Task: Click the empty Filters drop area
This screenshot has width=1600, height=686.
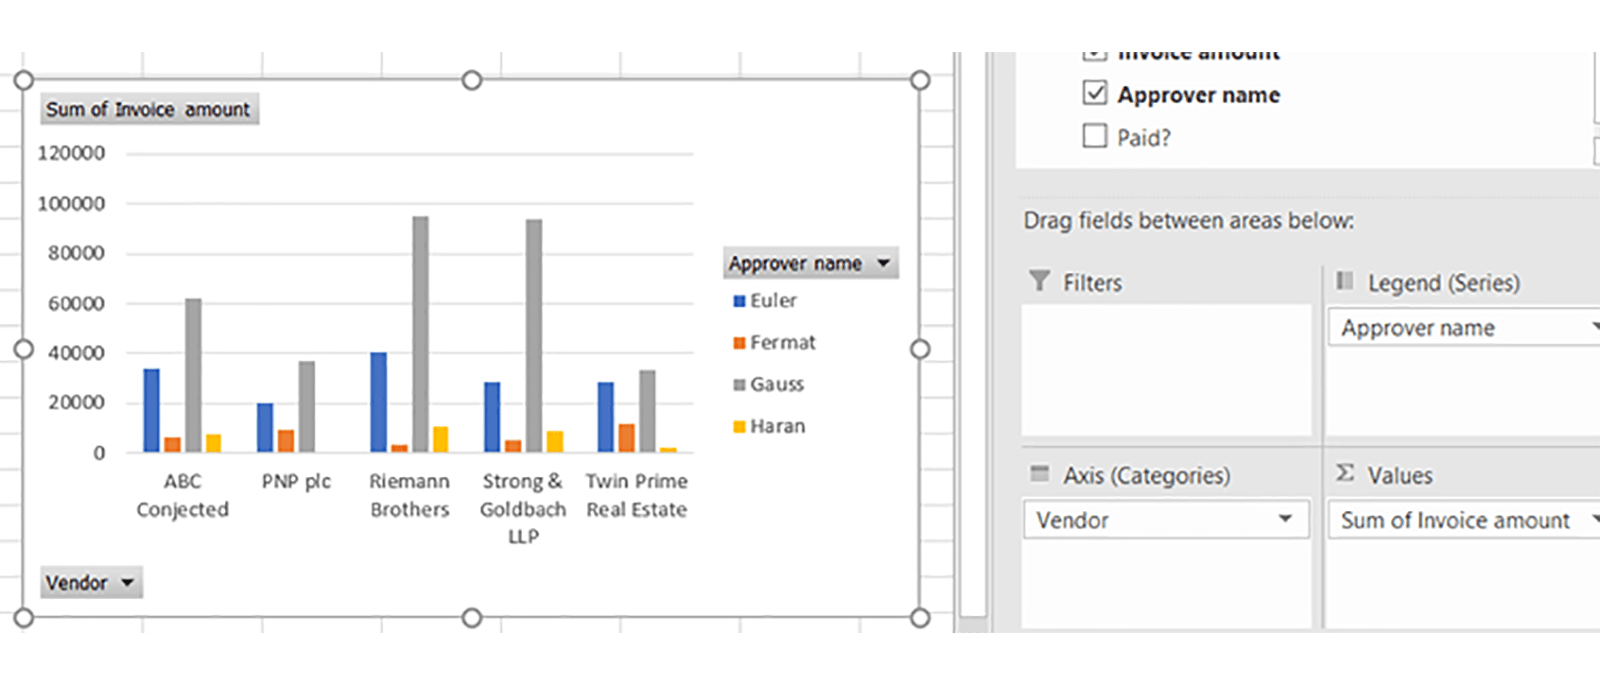Action: click(x=1166, y=370)
